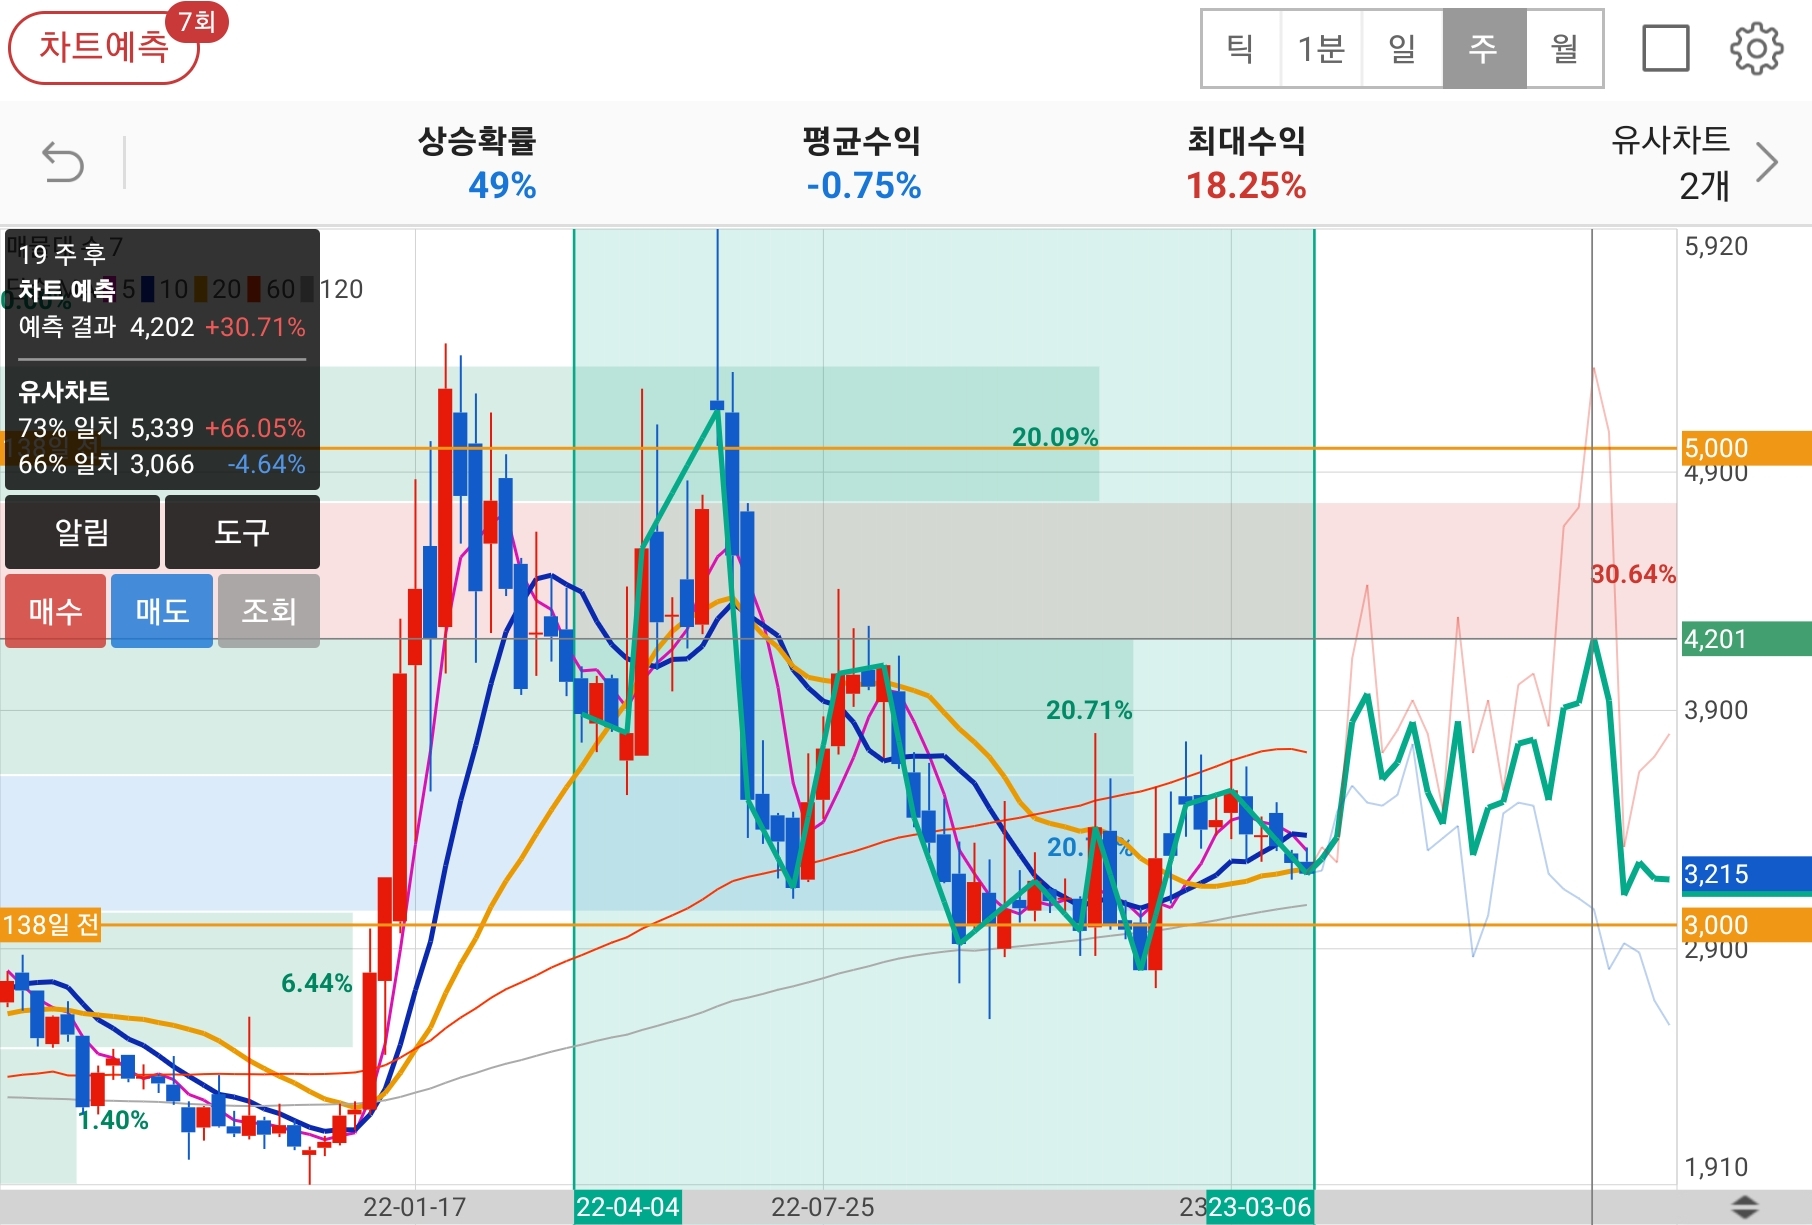The image size is (1812, 1225).
Task: Click the up-down stepper at chart bottom right
Action: tap(1744, 1207)
